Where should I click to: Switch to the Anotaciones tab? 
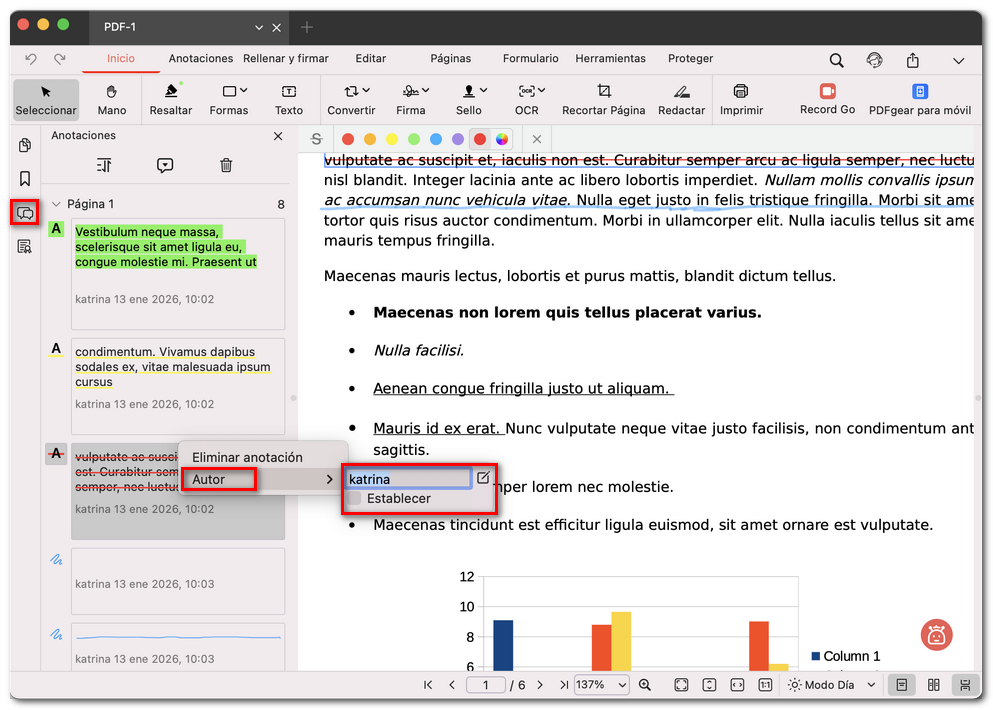[200, 59]
